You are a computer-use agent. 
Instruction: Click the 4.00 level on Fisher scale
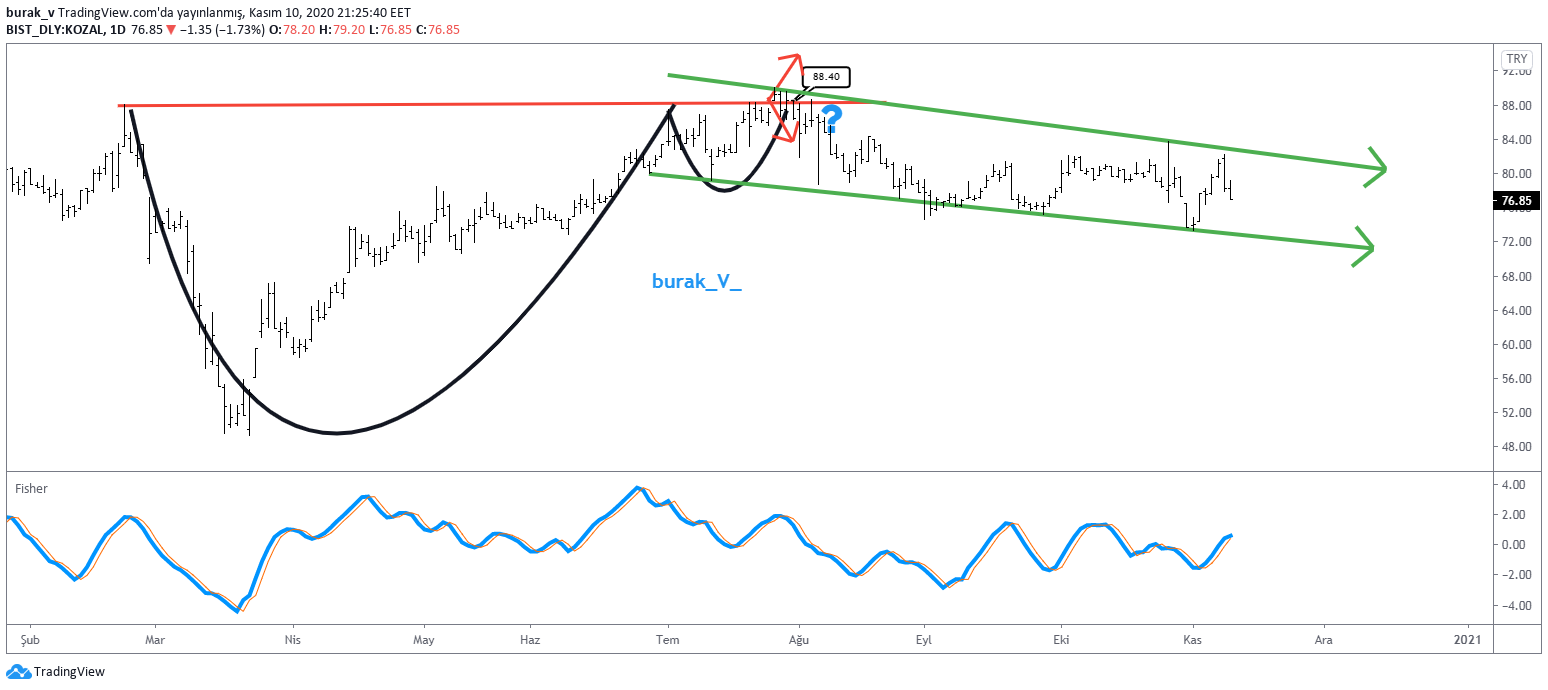coord(1514,485)
